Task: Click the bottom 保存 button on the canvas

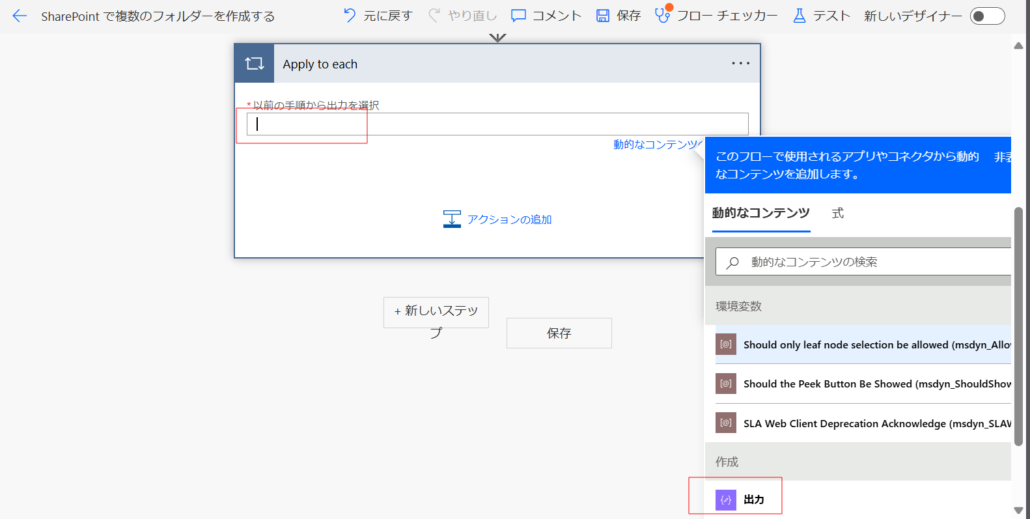Action: tap(559, 333)
